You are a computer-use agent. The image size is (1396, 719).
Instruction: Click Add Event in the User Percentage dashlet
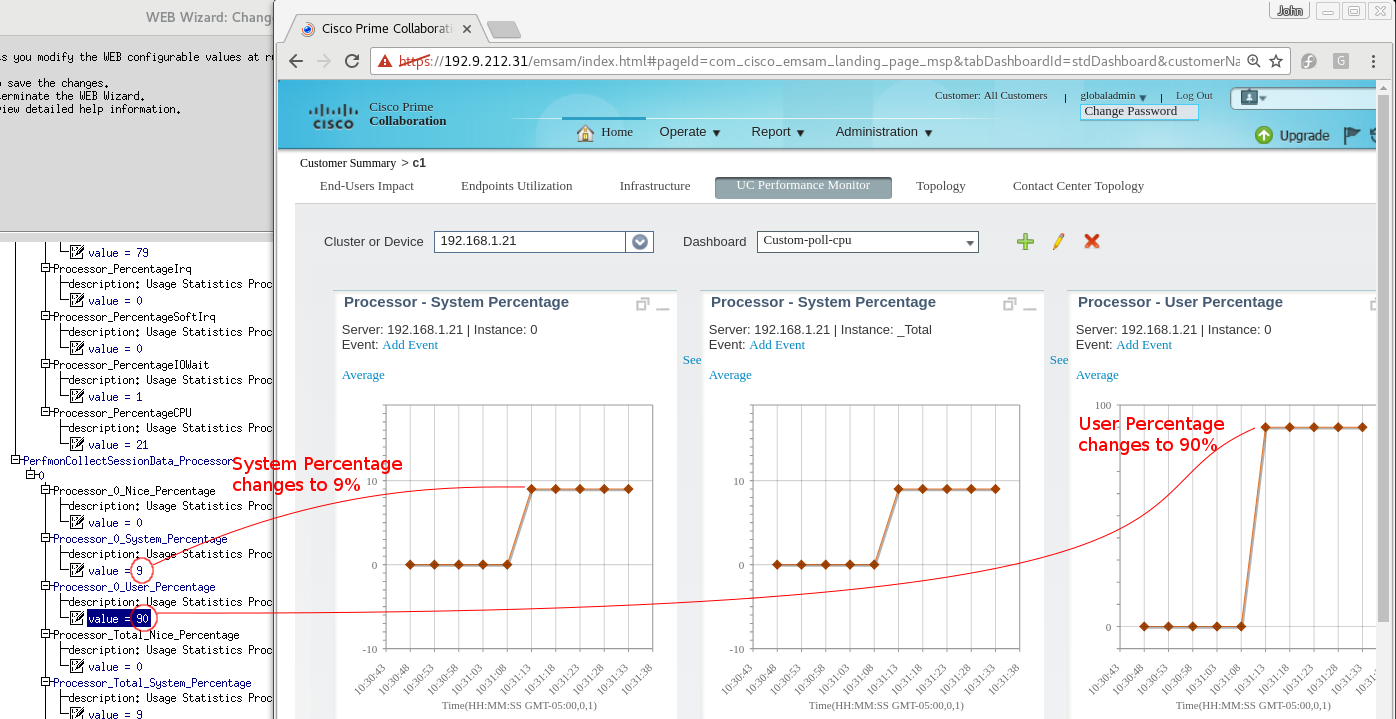1144,345
